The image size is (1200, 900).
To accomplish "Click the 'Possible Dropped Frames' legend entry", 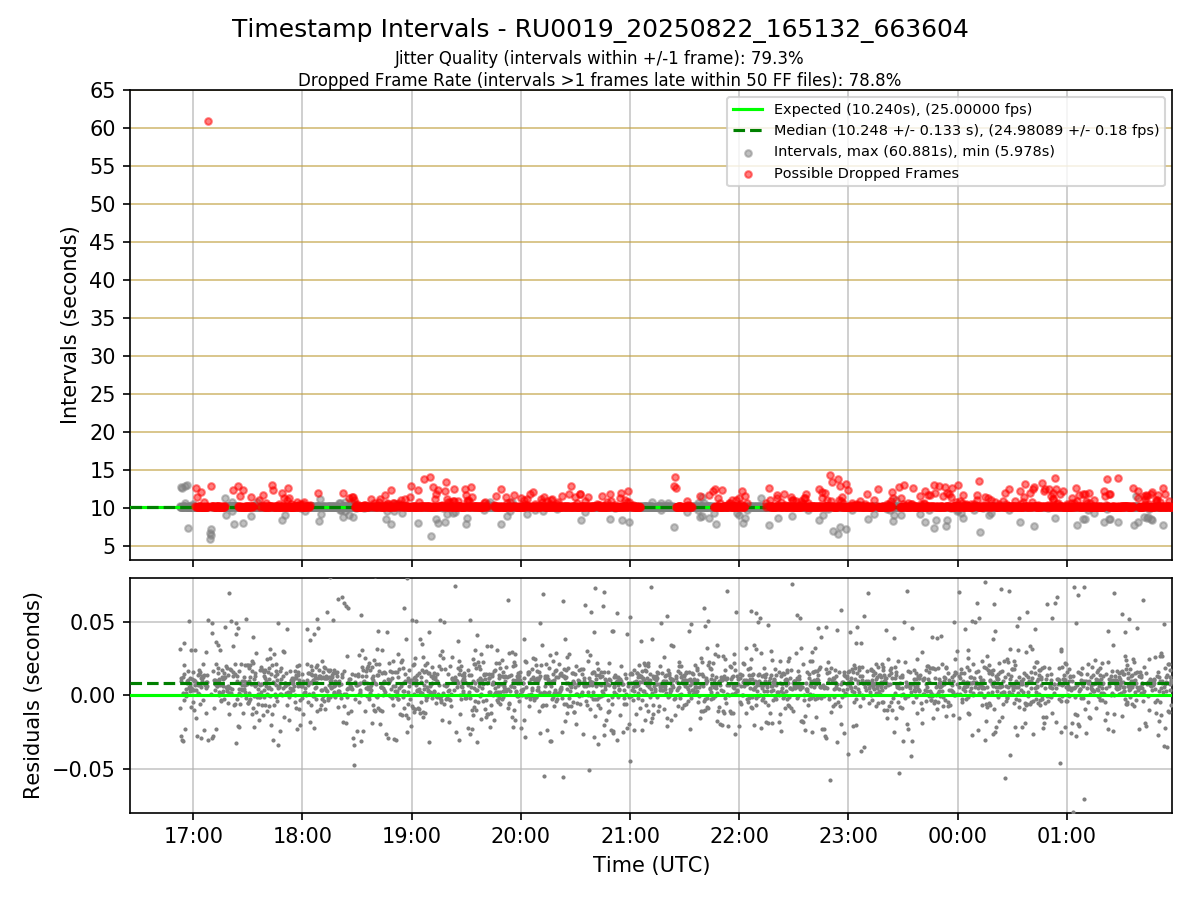I will (x=866, y=173).
